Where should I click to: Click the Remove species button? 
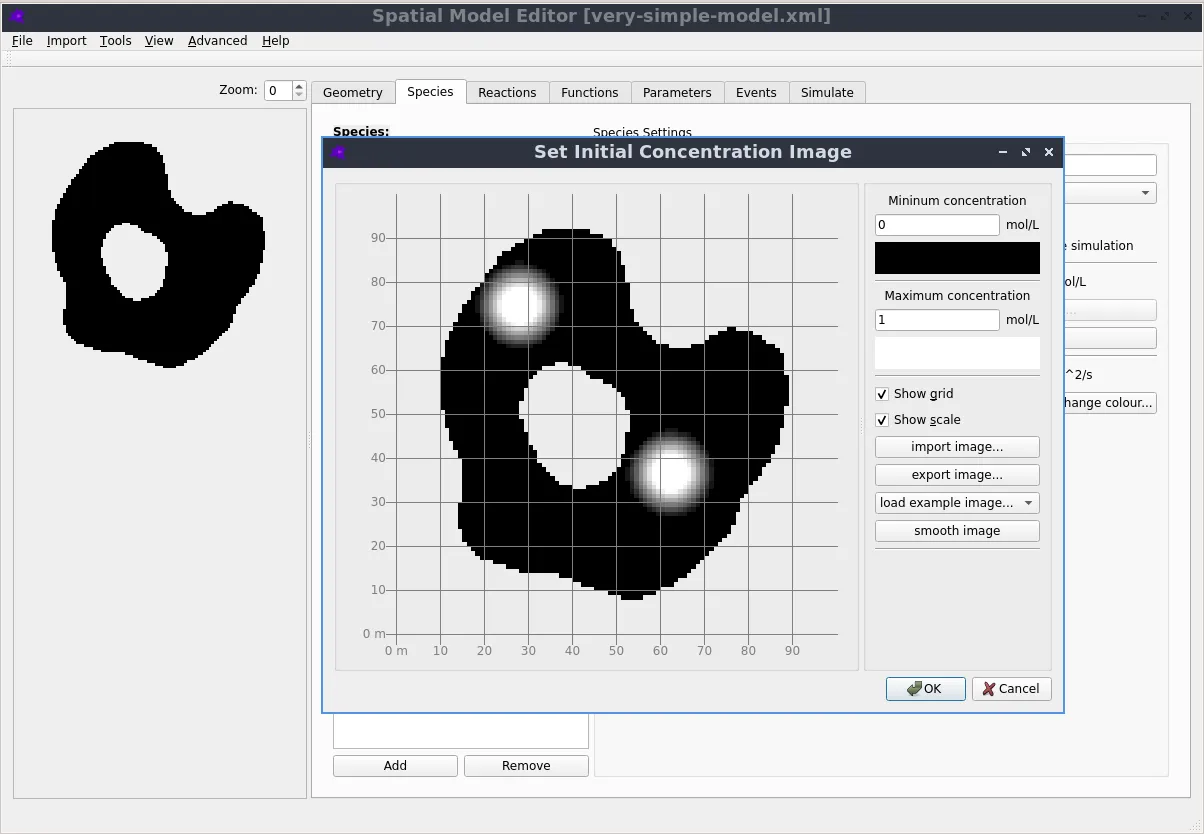(x=526, y=766)
